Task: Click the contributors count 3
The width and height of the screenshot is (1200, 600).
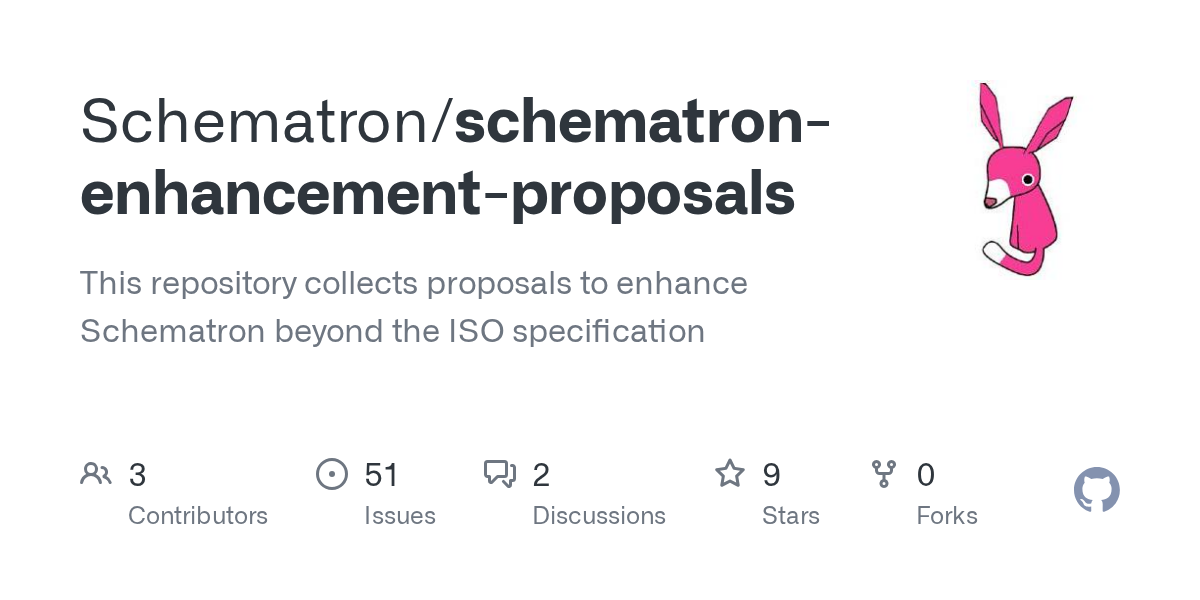Action: [x=138, y=475]
